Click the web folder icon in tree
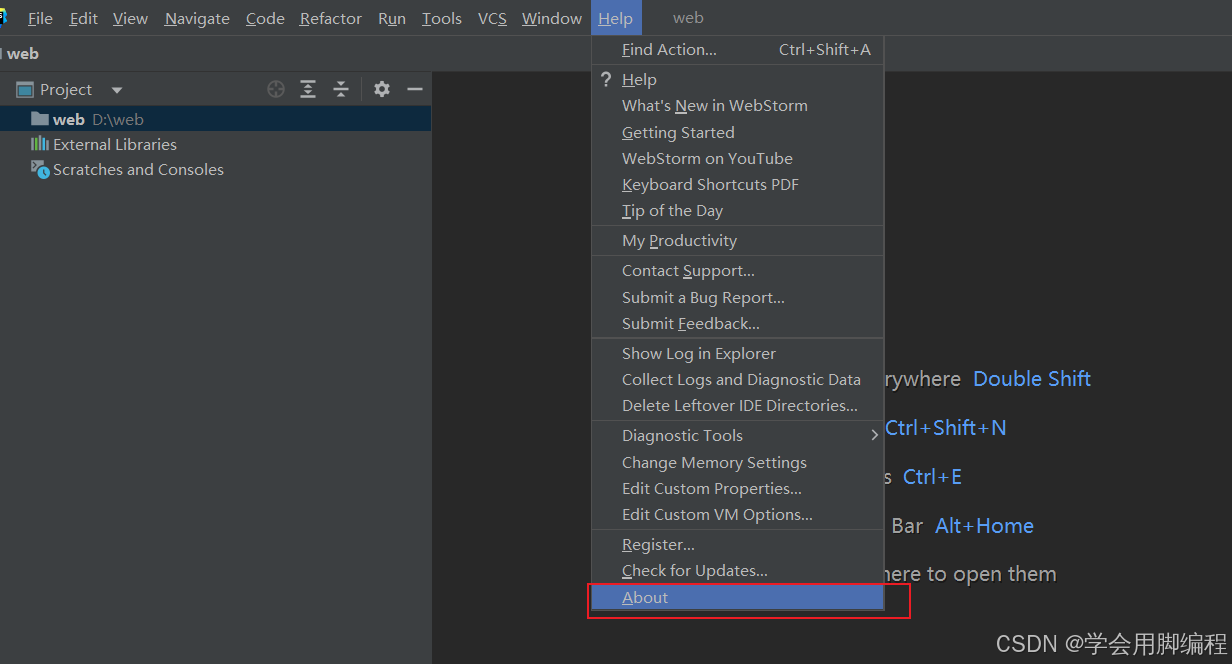Screen dimensions: 1232x664 click(x=40, y=119)
